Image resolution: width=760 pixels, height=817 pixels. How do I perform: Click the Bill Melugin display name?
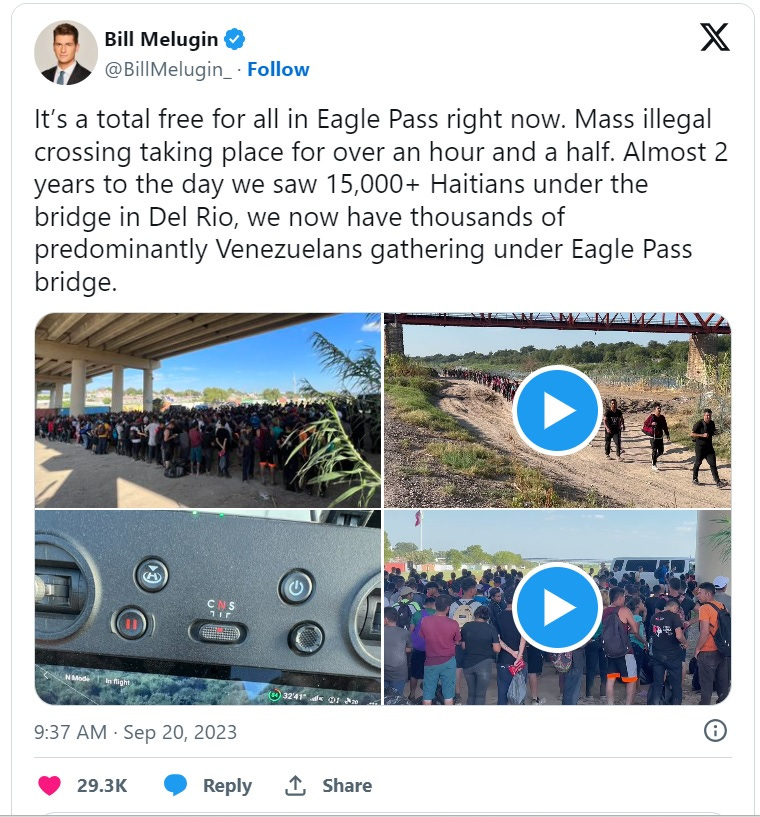161,39
